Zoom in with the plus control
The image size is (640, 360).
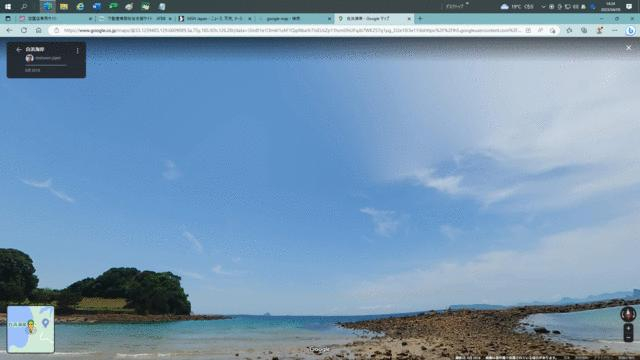click(628, 328)
